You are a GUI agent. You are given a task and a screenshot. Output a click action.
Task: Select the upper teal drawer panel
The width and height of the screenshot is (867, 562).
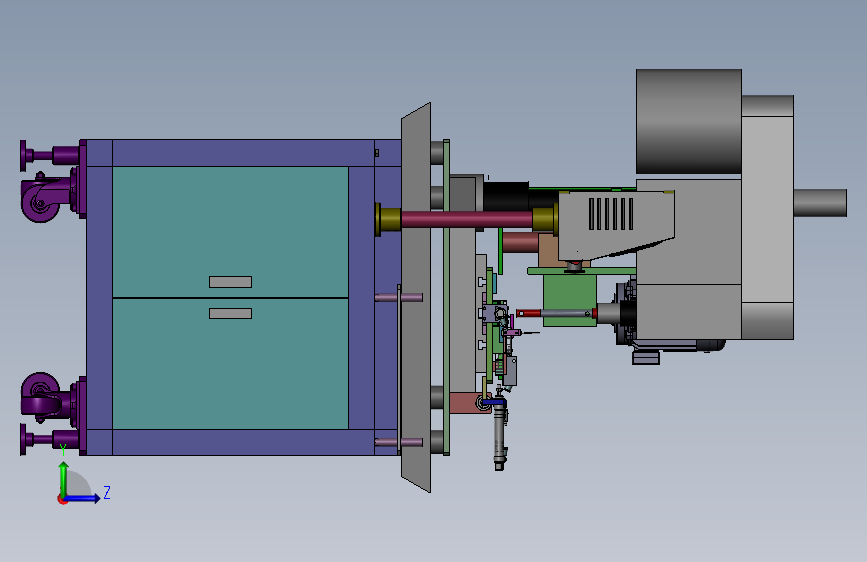pos(230,232)
